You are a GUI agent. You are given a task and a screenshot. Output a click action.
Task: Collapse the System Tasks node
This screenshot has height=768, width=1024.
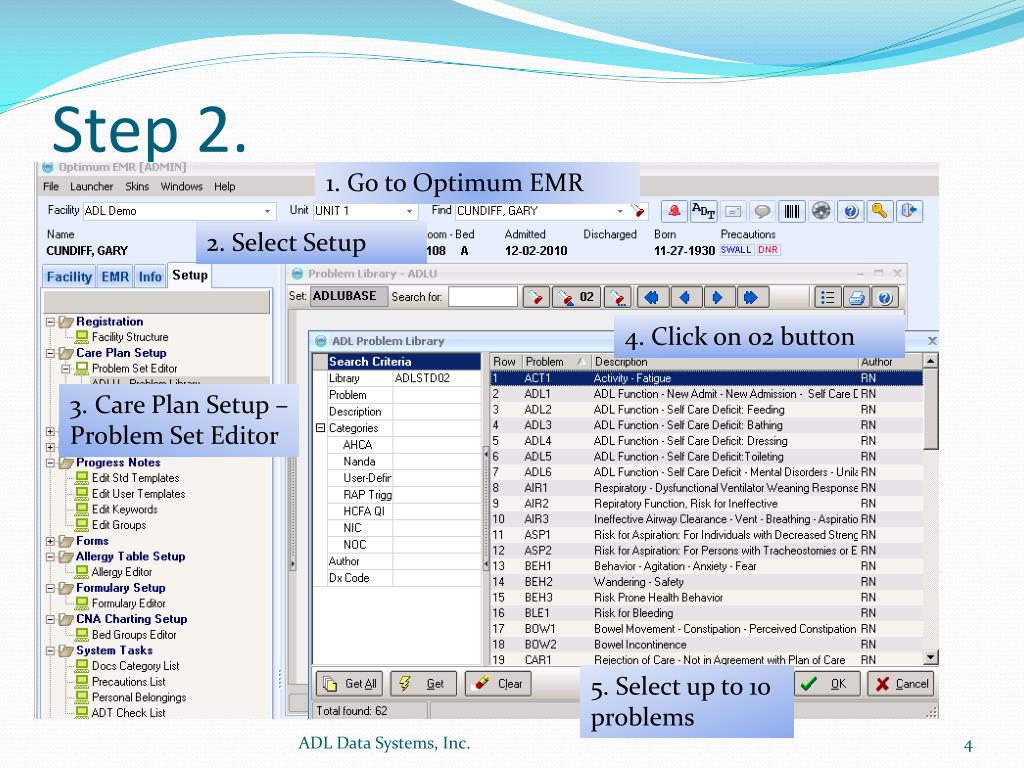(50, 651)
